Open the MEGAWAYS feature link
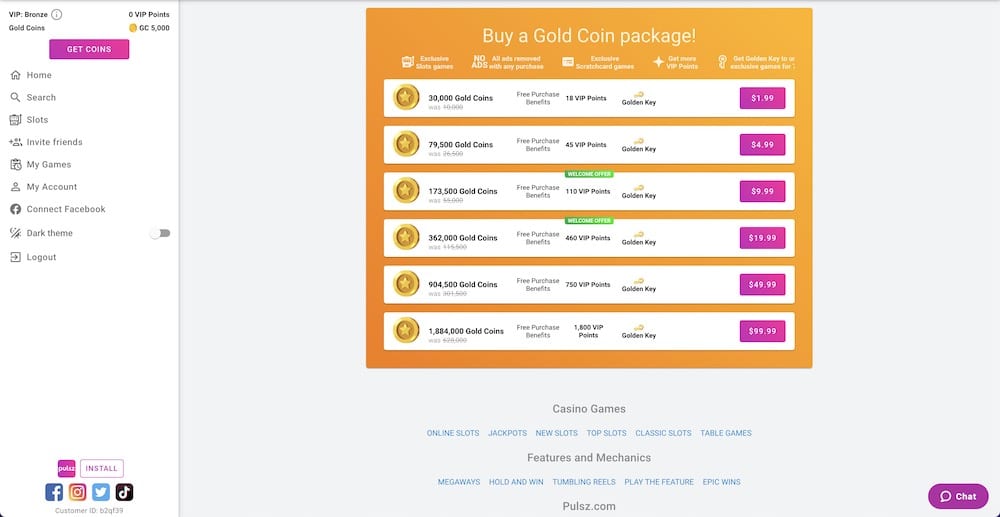The image size is (1000, 517). [459, 482]
